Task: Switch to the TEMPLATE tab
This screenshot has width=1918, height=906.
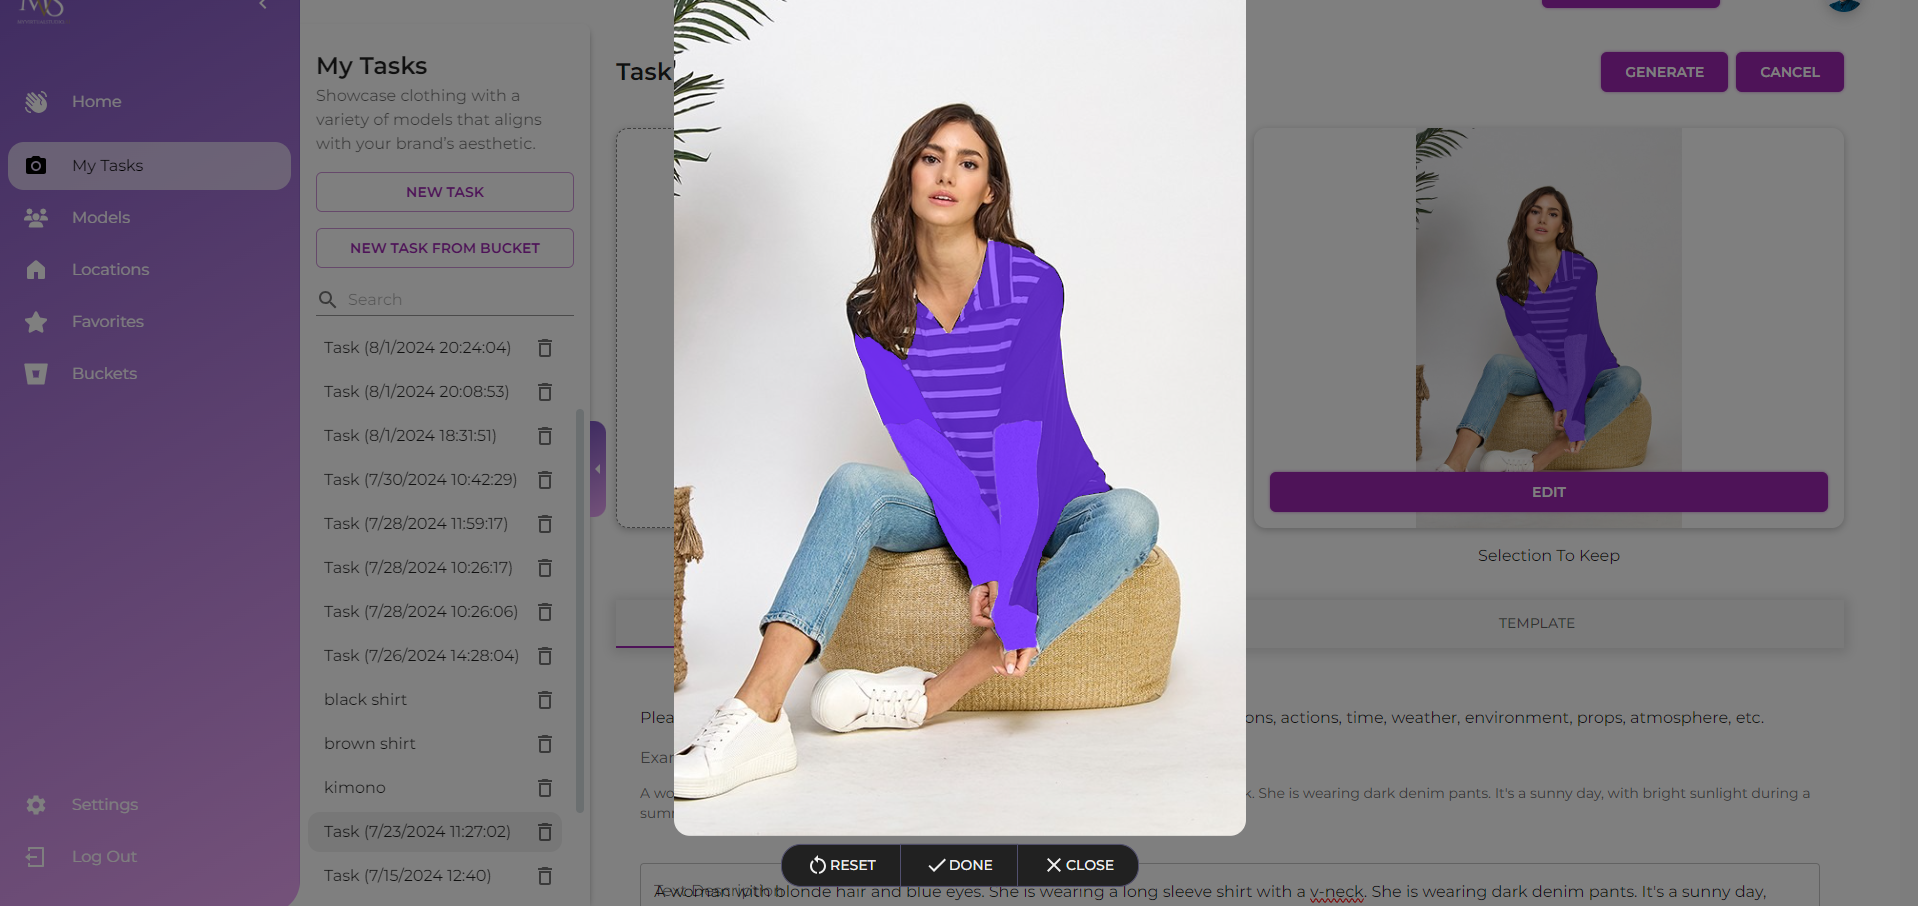Action: tap(1536, 623)
